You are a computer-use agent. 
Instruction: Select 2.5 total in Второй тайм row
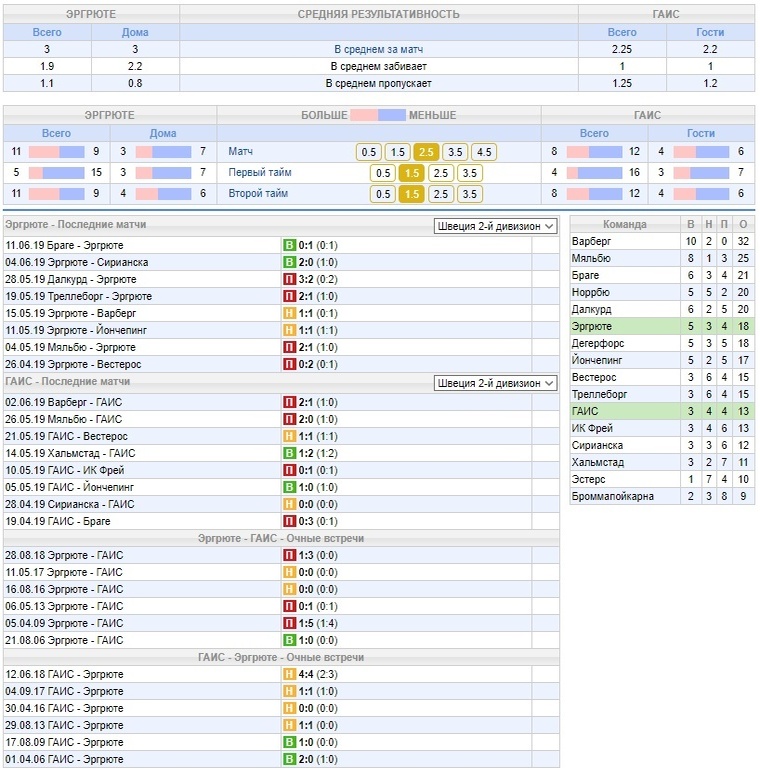(441, 194)
